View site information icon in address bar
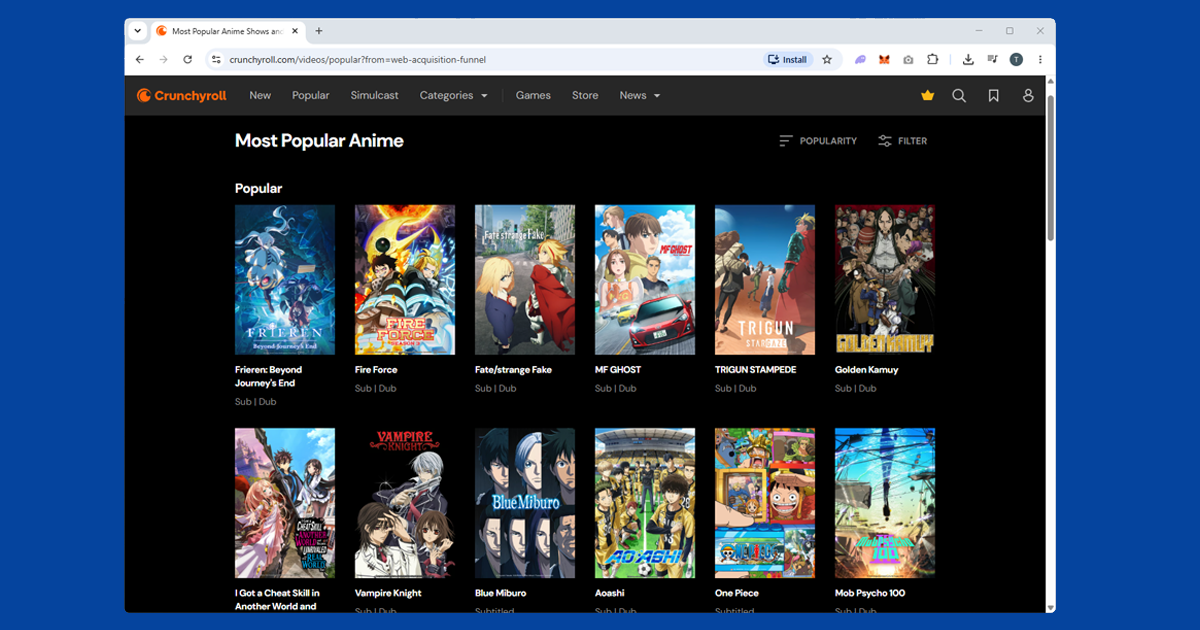Screen dimensions: 1200x630 click(215, 60)
